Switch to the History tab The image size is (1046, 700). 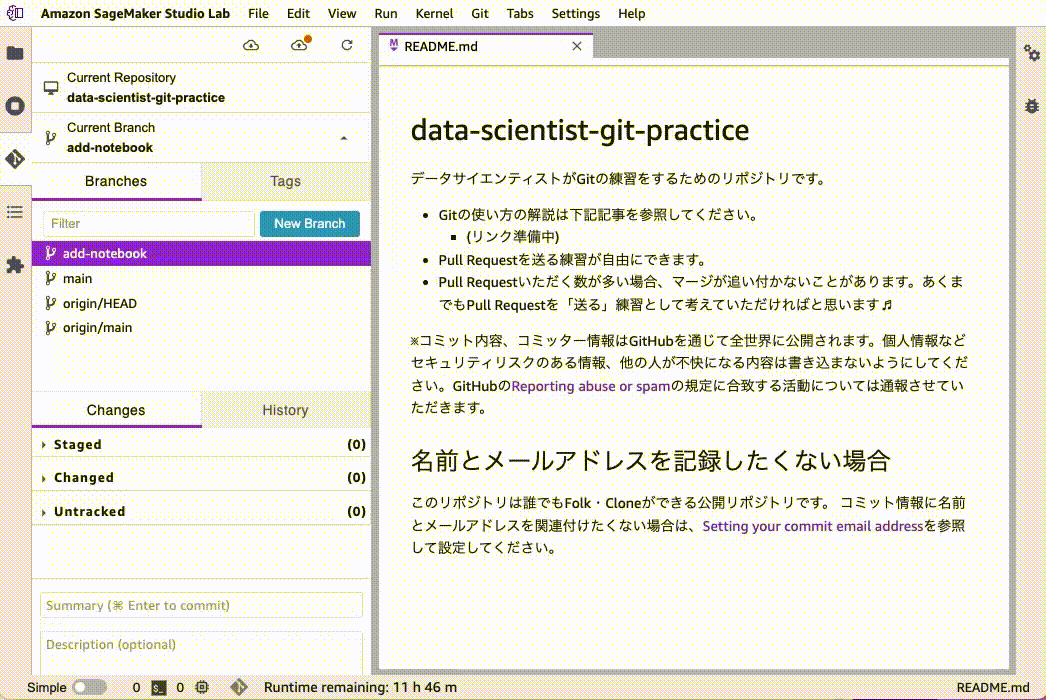[286, 410]
